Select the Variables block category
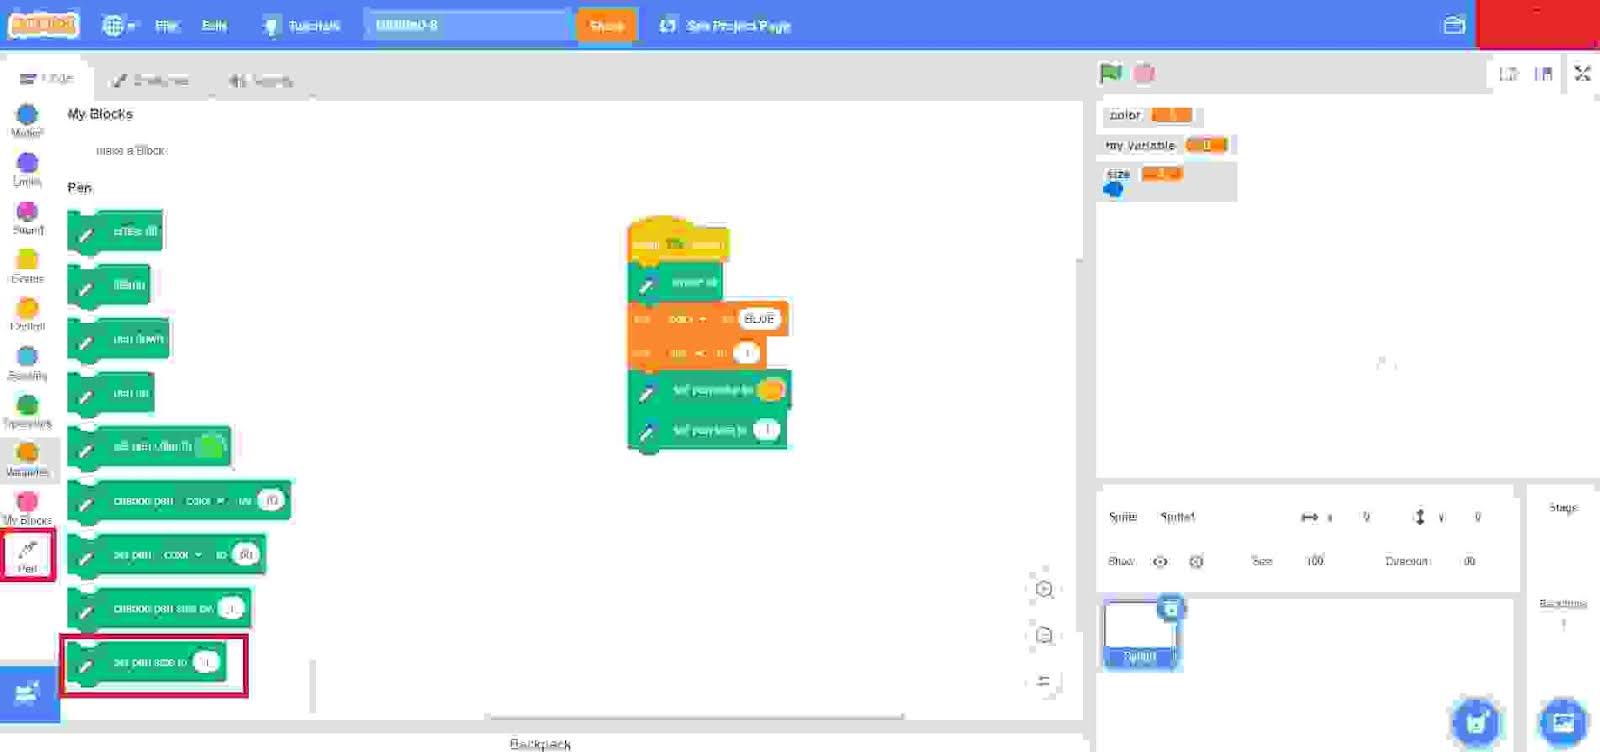 (27, 460)
